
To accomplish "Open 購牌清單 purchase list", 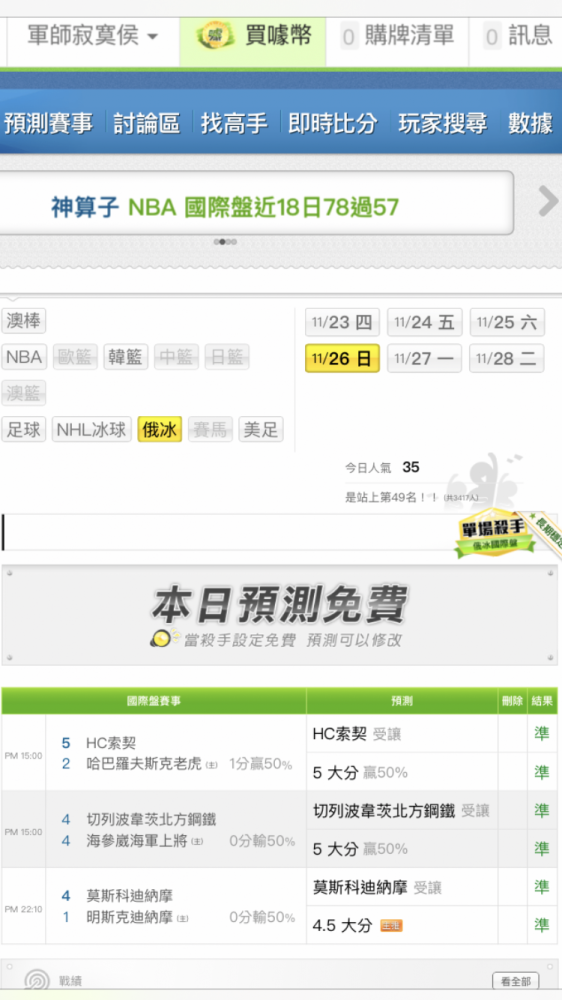I will pyautogui.click(x=397, y=36).
